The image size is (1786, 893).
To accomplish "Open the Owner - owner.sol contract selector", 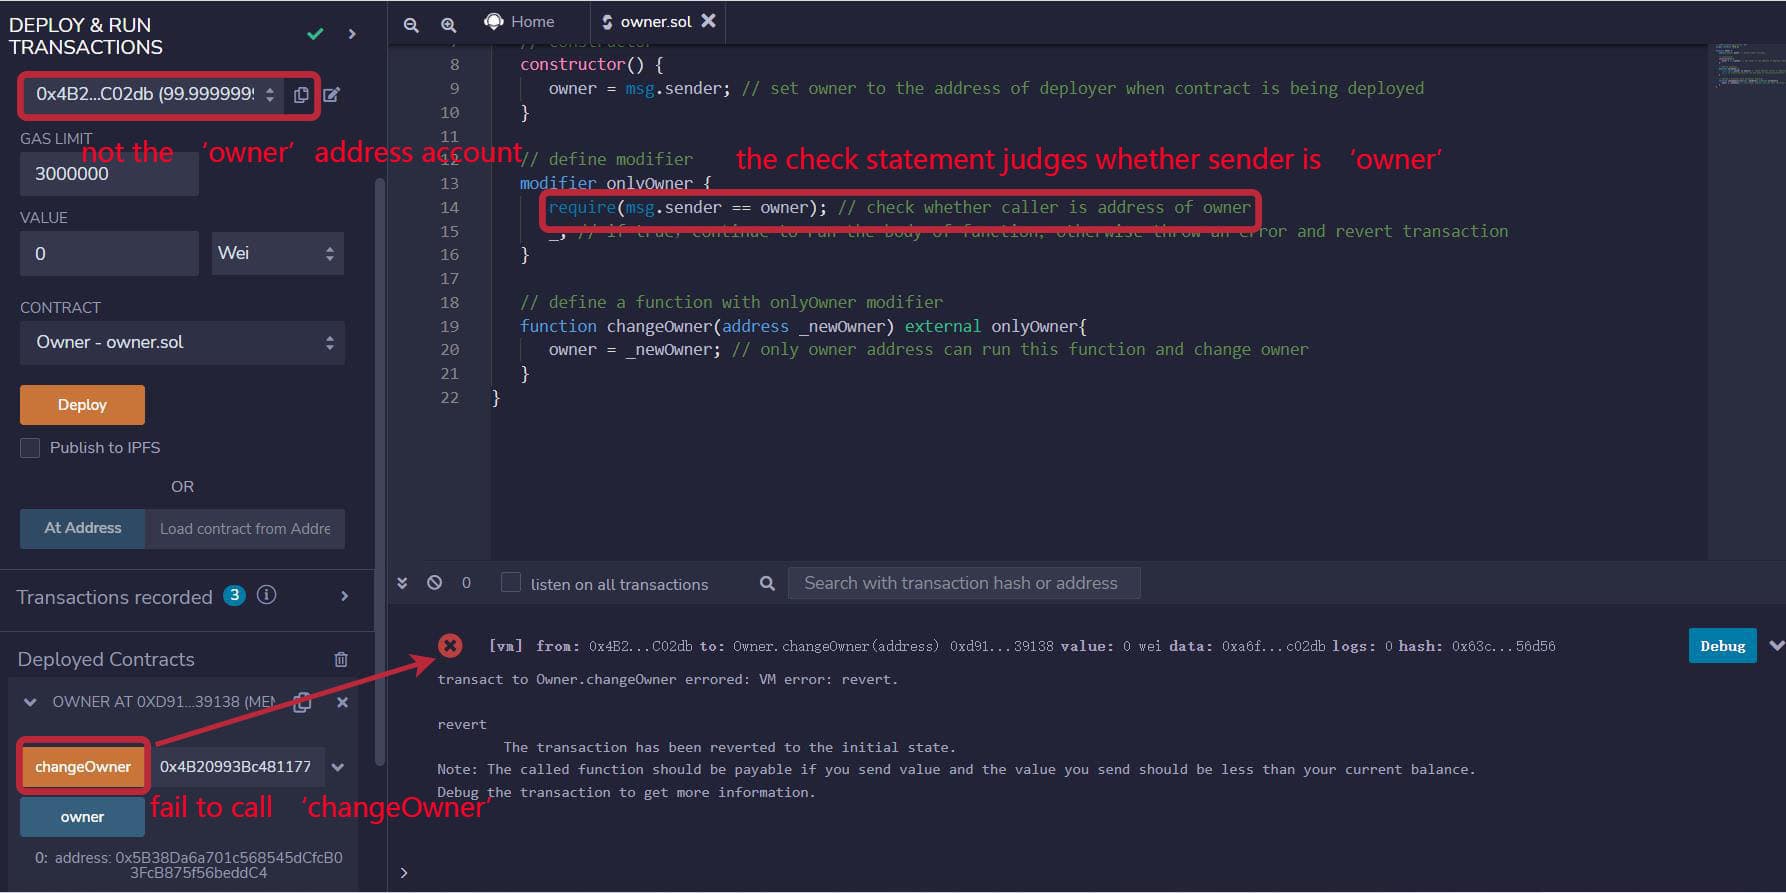I will pyautogui.click(x=182, y=343).
